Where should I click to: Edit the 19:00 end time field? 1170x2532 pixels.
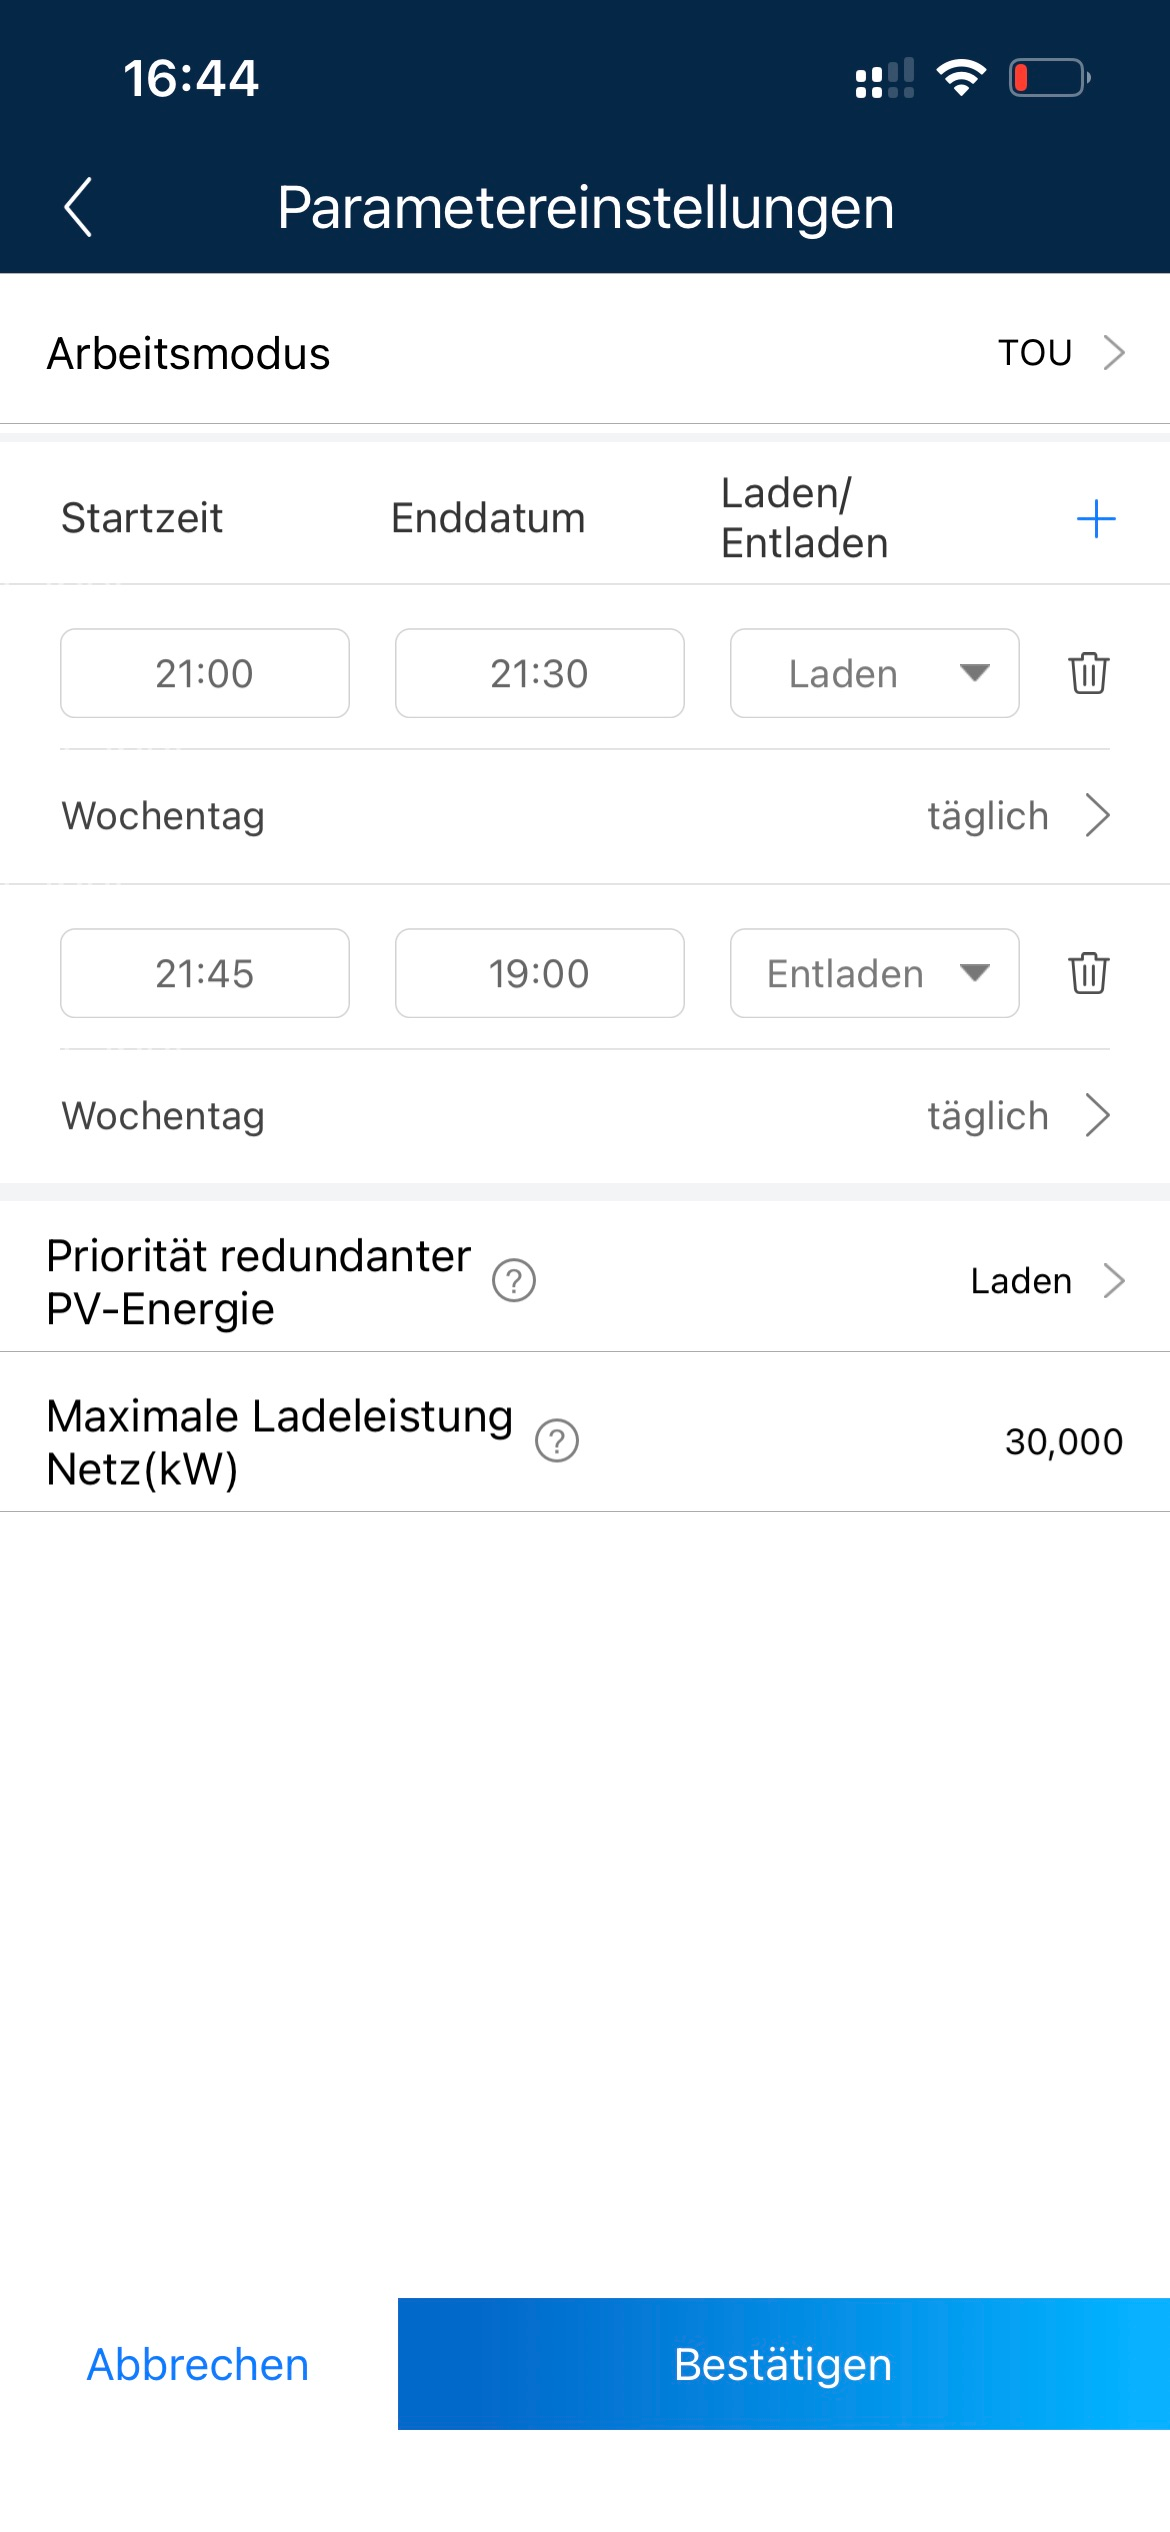coord(540,973)
